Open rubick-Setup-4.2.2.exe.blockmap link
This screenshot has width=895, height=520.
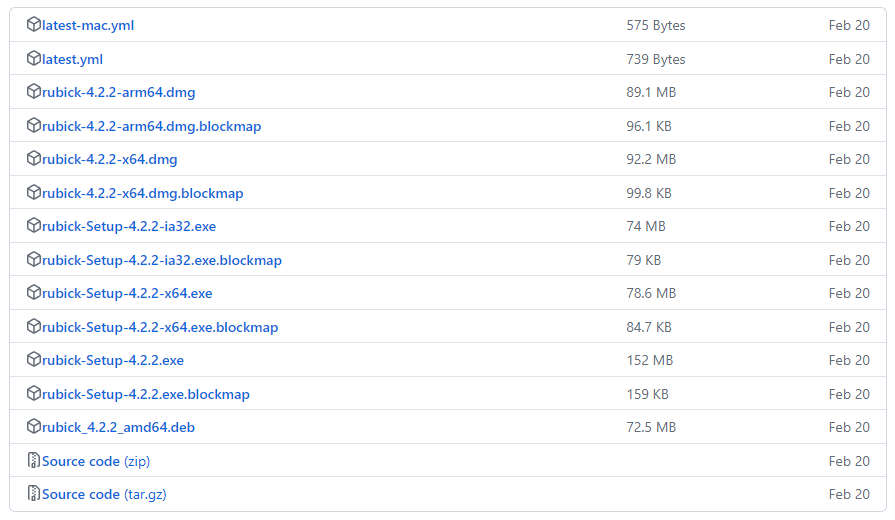pyautogui.click(x=146, y=394)
